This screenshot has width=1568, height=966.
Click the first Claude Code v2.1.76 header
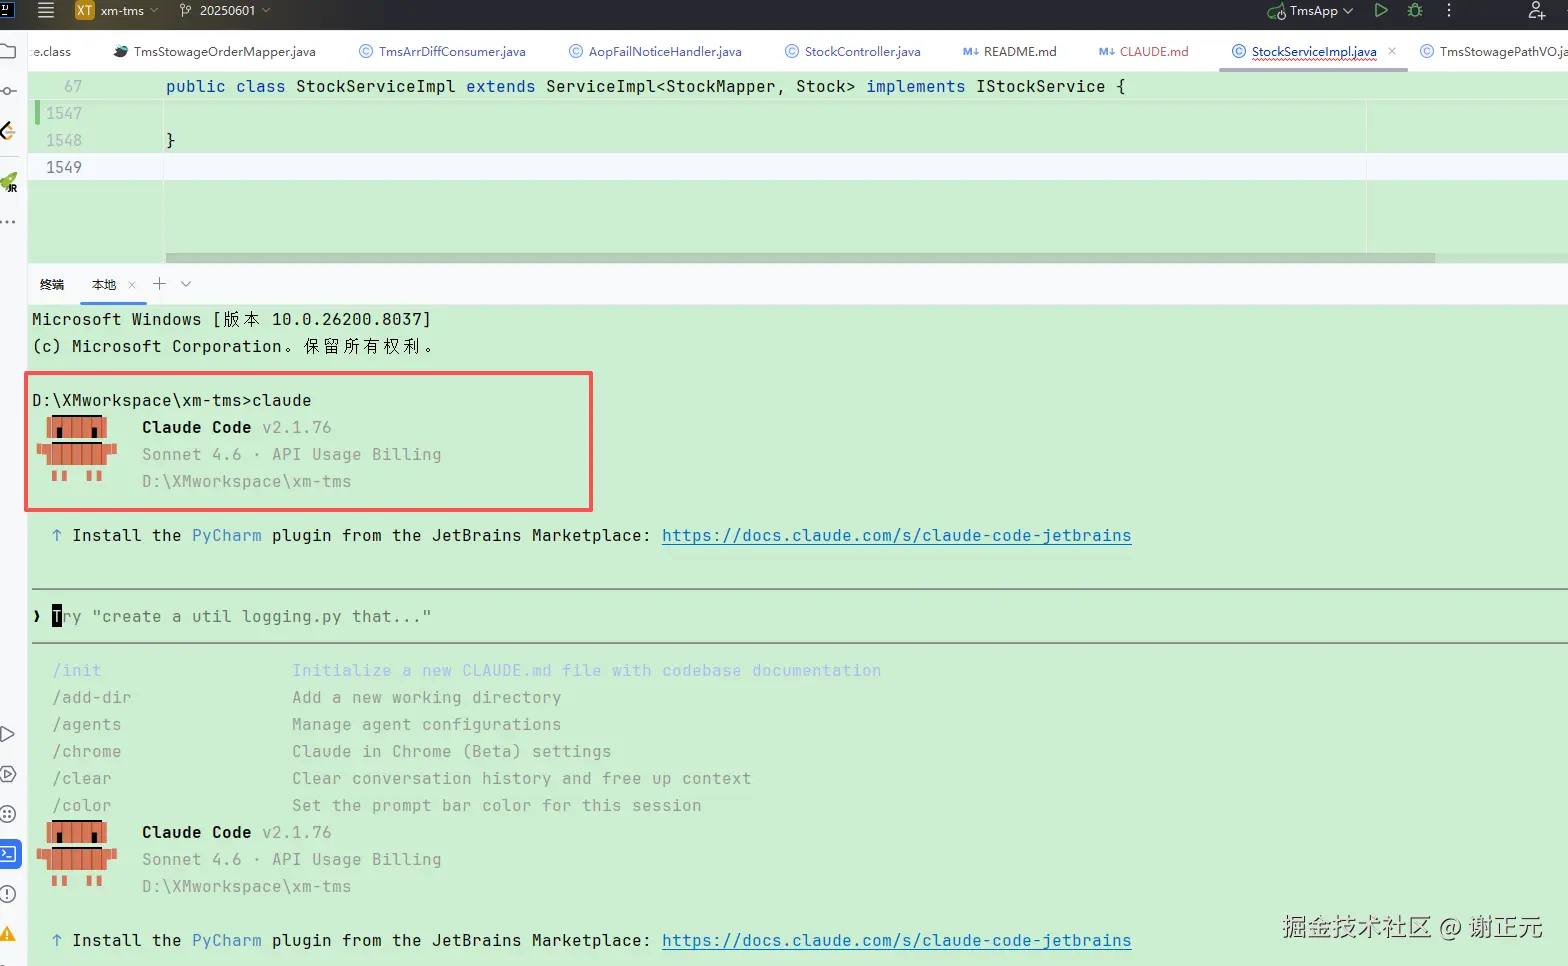[x=237, y=427]
